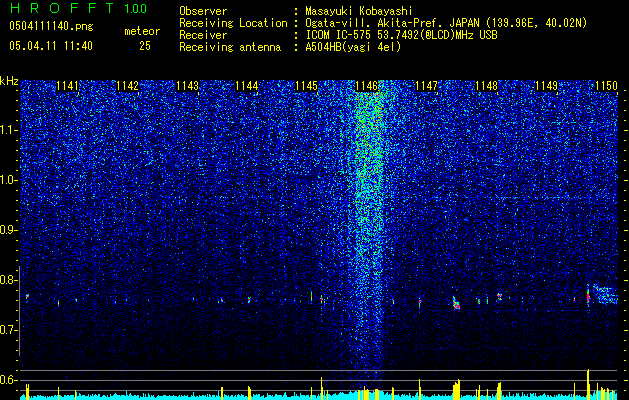The height and width of the screenshot is (400, 629).
Task: Click the 1.0 kHz axis label
Action: 8,180
